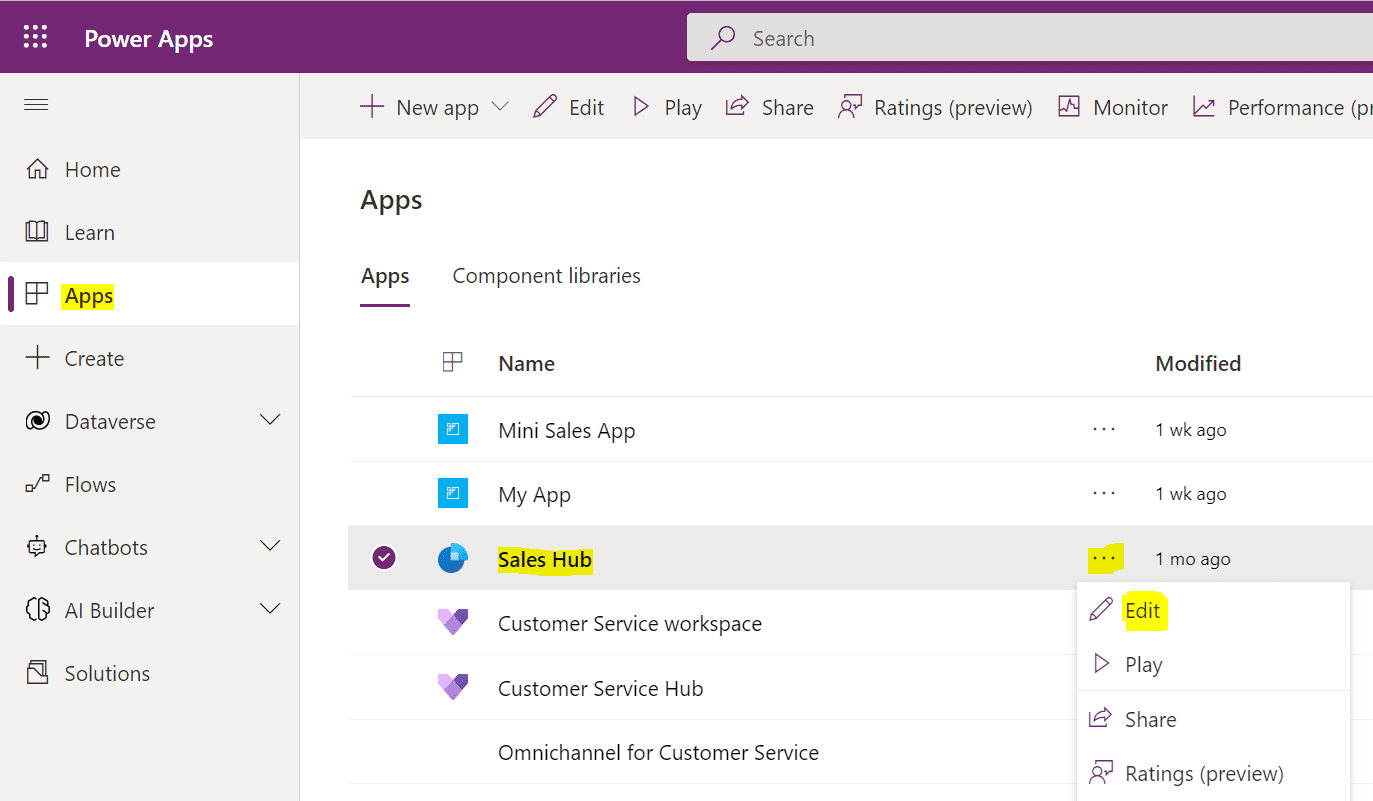Click My App '1 wk ago' value
The image size is (1373, 801).
pyautogui.click(x=1191, y=494)
